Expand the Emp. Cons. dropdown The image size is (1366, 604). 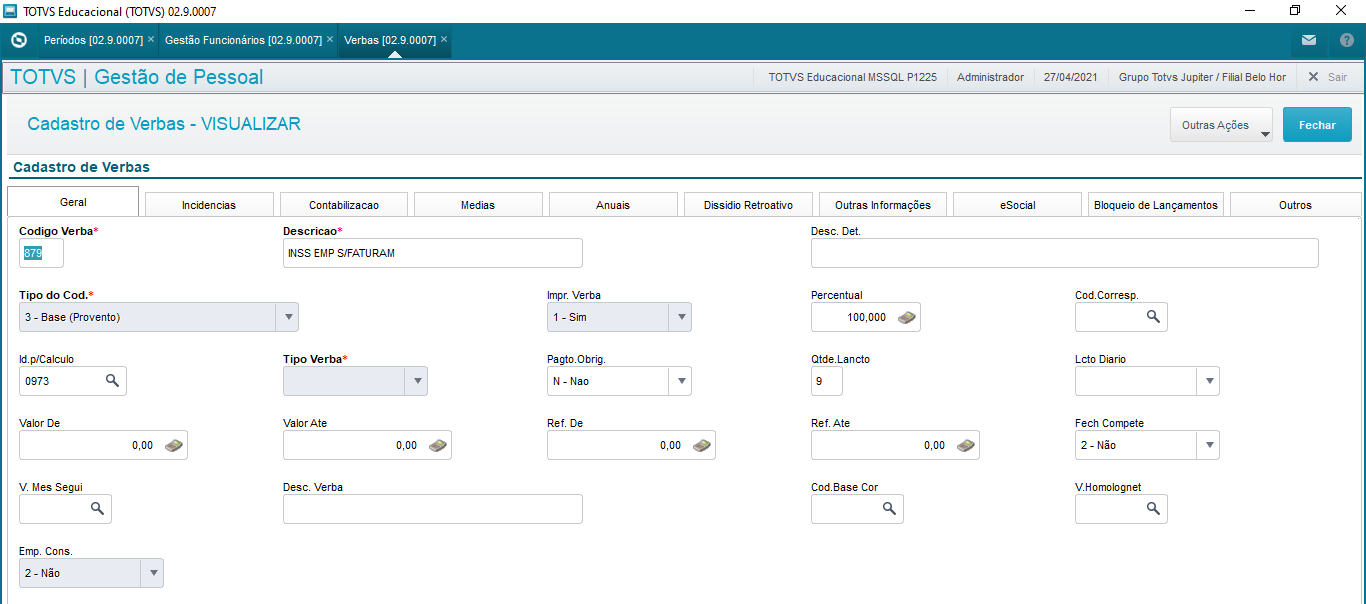(153, 573)
